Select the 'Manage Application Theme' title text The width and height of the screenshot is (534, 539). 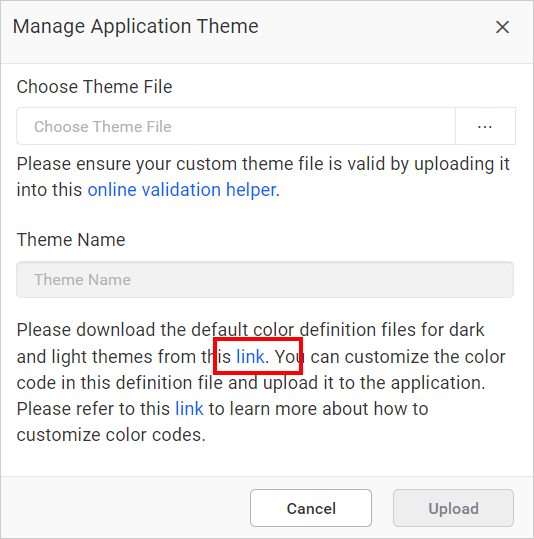pos(135,26)
